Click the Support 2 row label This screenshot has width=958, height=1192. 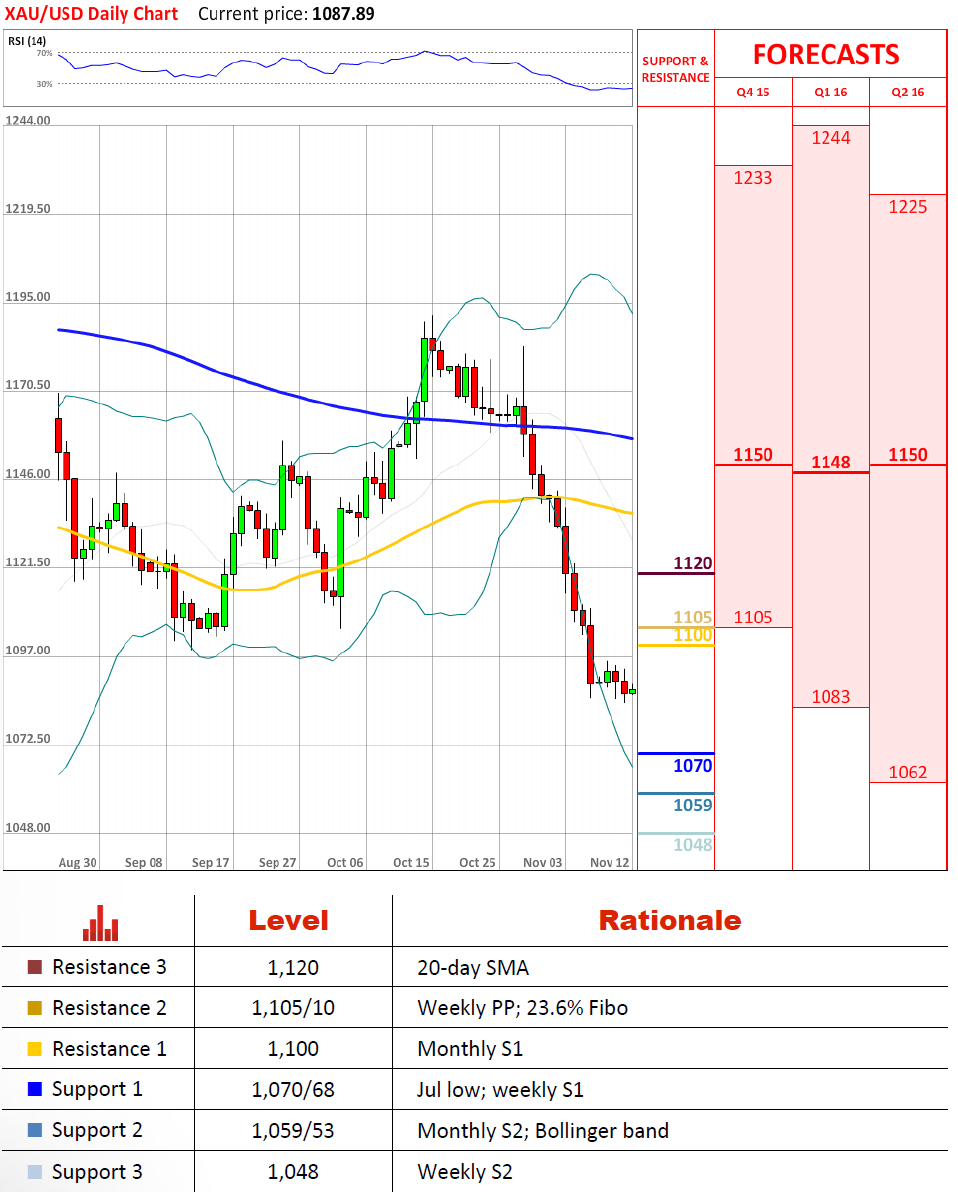pyautogui.click(x=97, y=1131)
